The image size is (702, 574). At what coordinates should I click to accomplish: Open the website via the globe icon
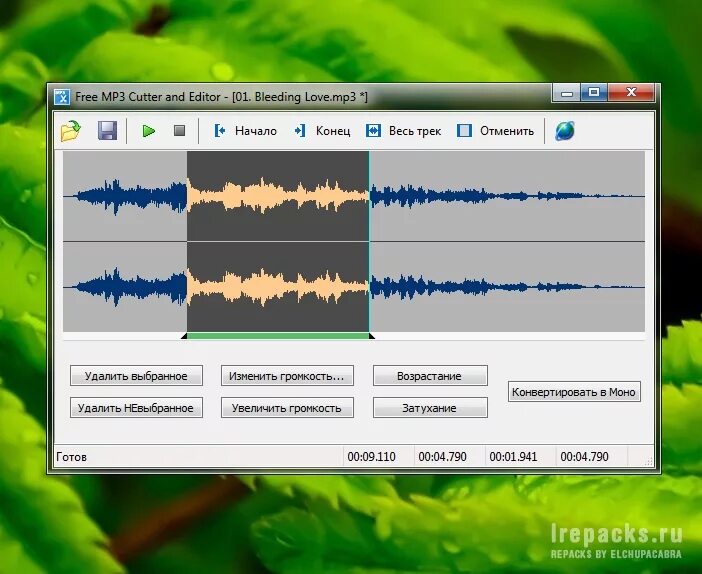[x=565, y=131]
